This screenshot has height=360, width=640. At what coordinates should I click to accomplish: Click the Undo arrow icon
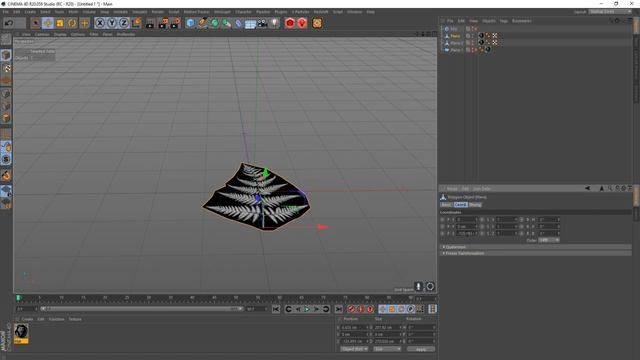(9, 23)
